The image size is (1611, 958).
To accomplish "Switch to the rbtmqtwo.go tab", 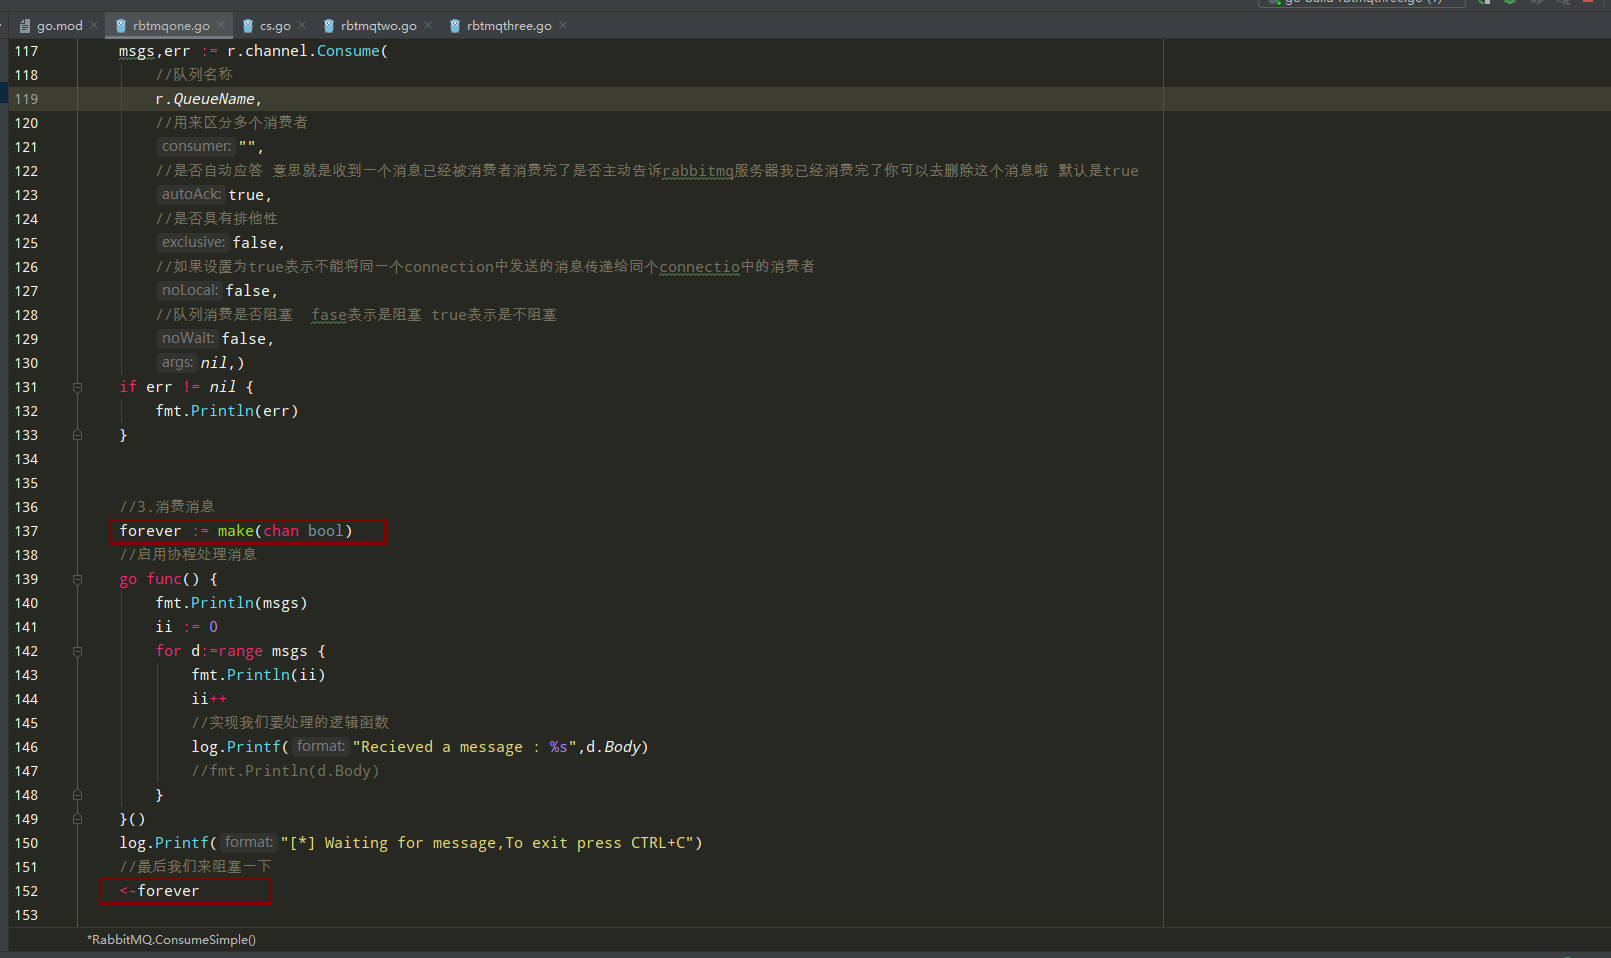I will [x=378, y=25].
